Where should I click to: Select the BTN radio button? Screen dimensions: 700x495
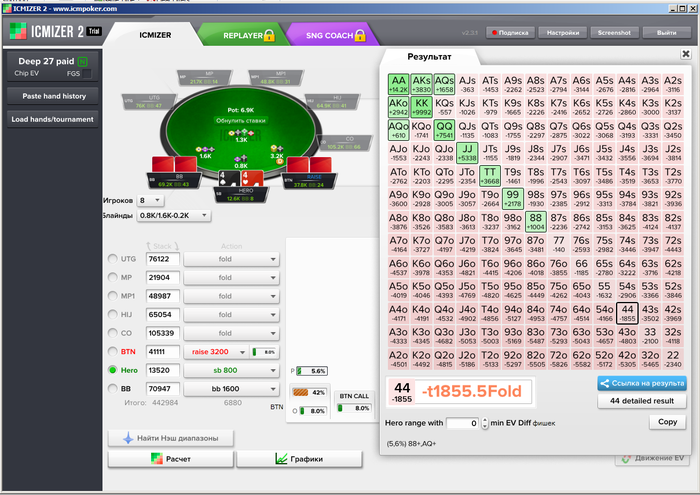(112, 352)
